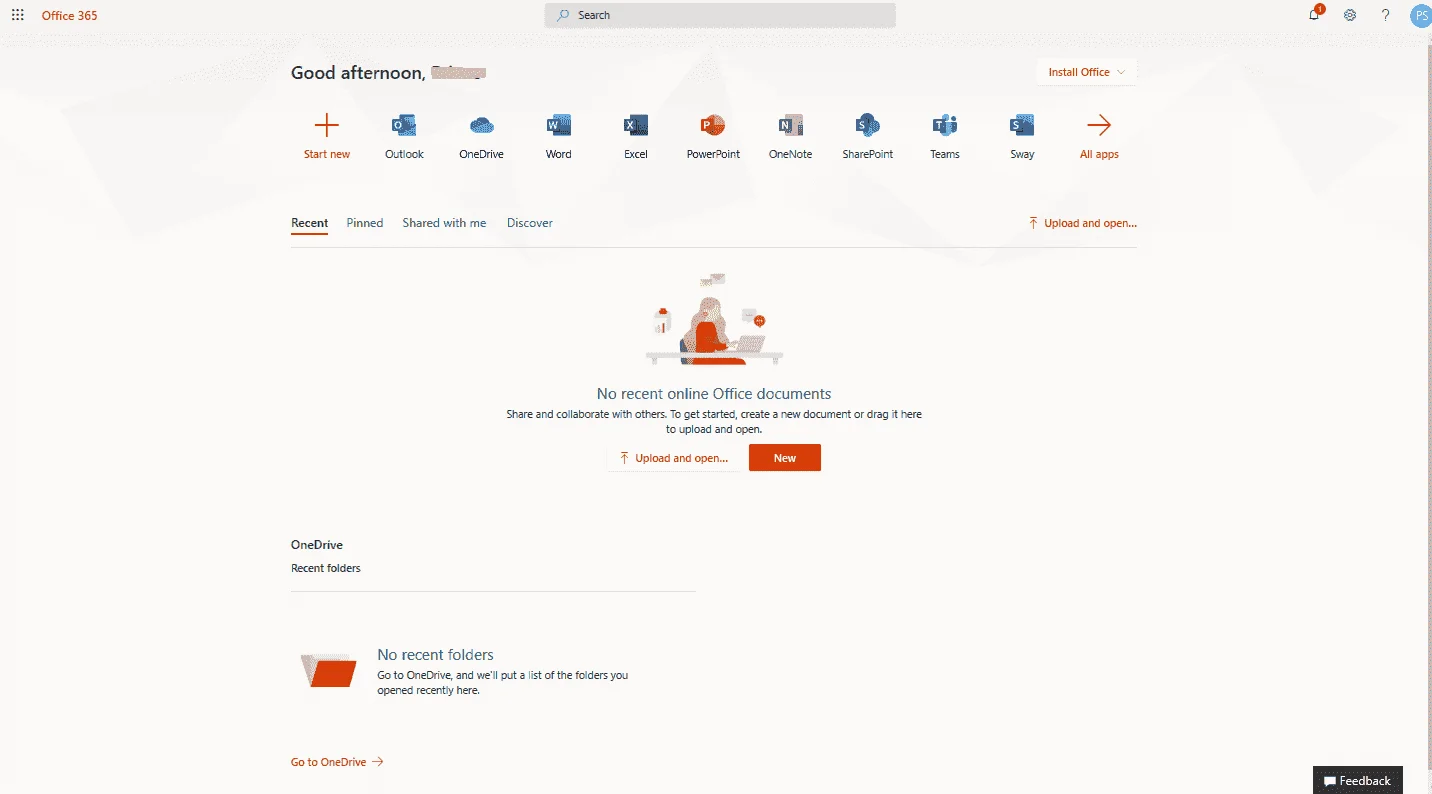
Task: Switch to the Discover tab
Action: pyautogui.click(x=530, y=223)
